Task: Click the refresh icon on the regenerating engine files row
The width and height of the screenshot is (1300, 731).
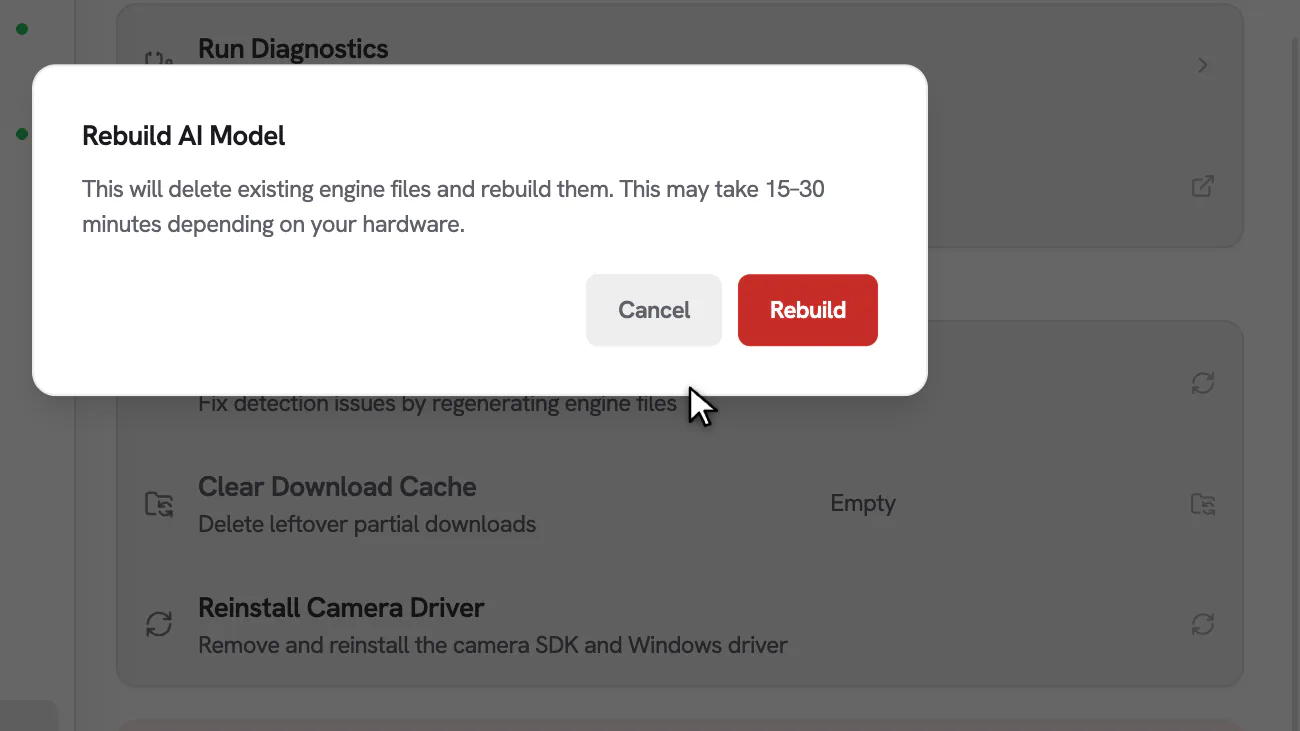Action: (x=1203, y=383)
